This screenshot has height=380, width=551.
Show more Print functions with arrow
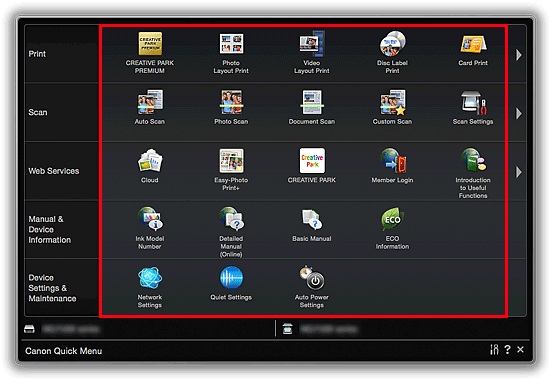[x=519, y=55]
